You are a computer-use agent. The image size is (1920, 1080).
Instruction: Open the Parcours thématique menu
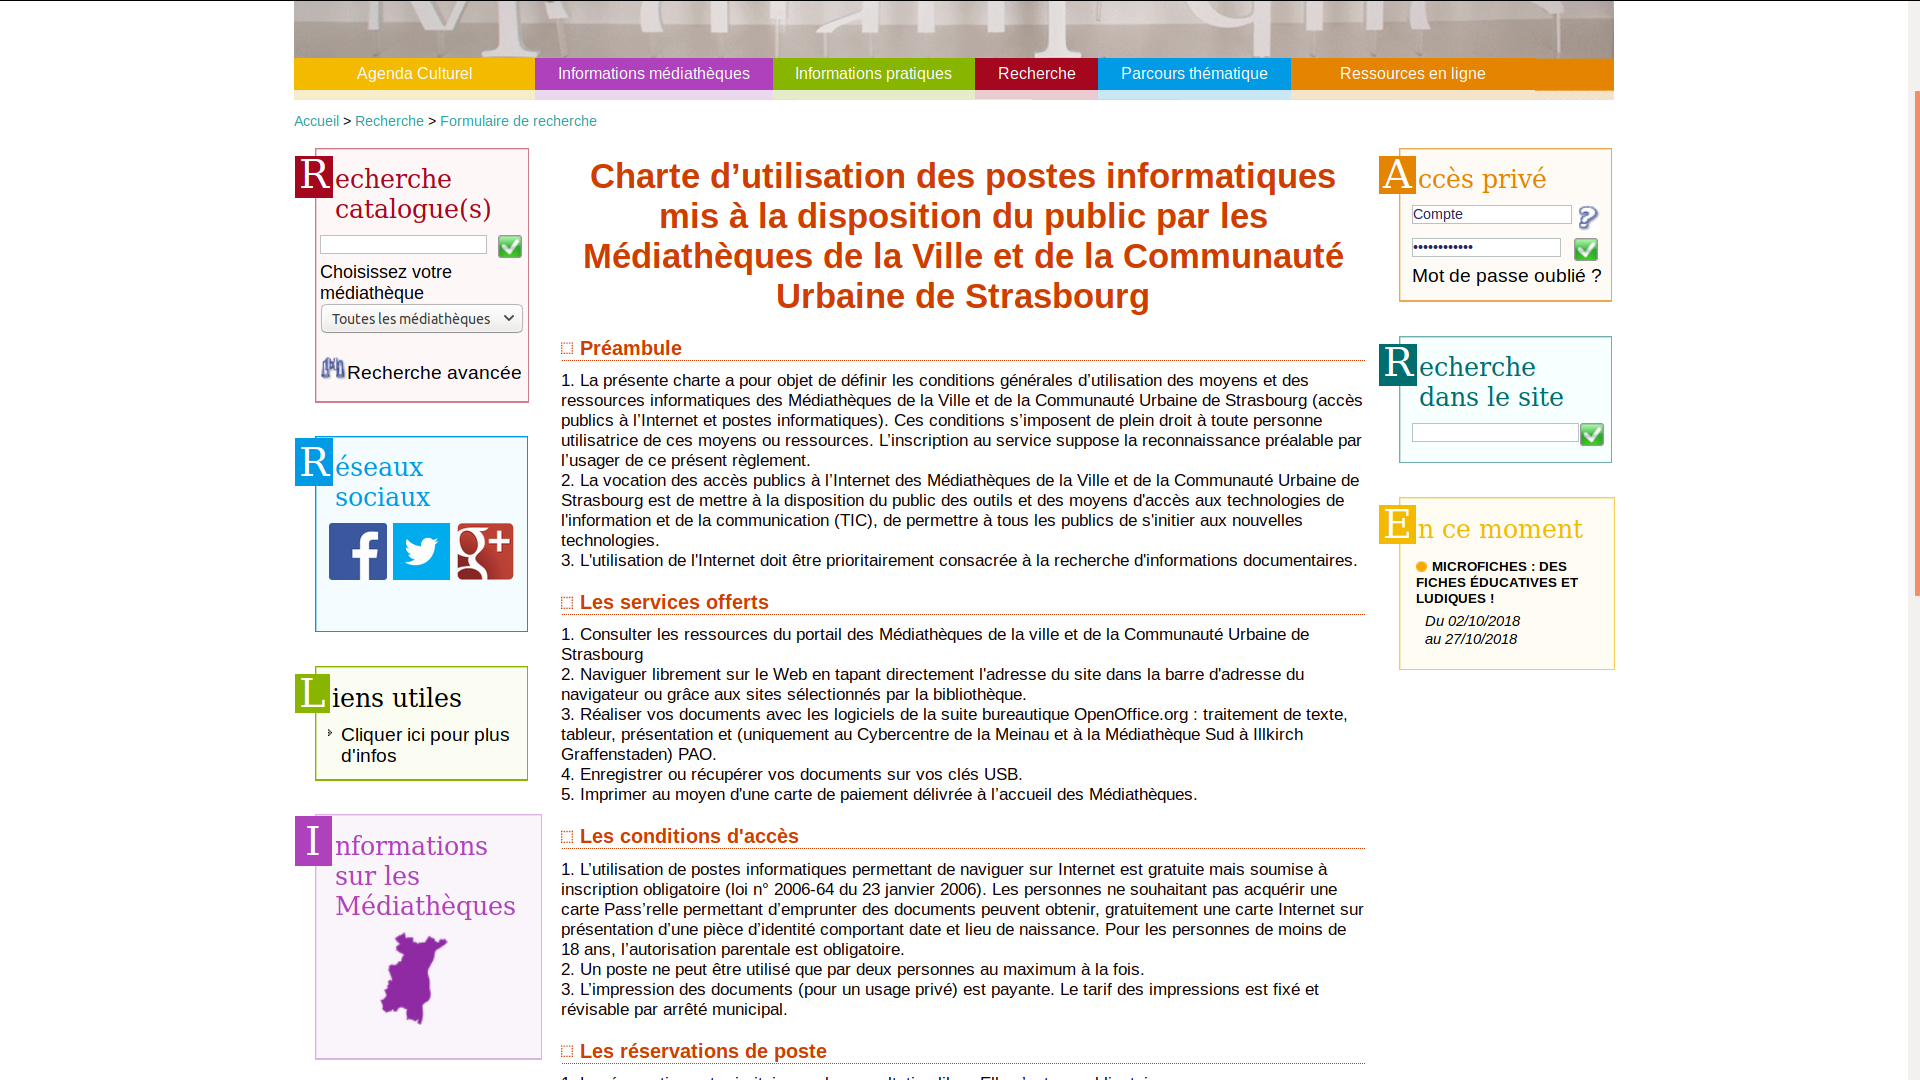click(1194, 74)
